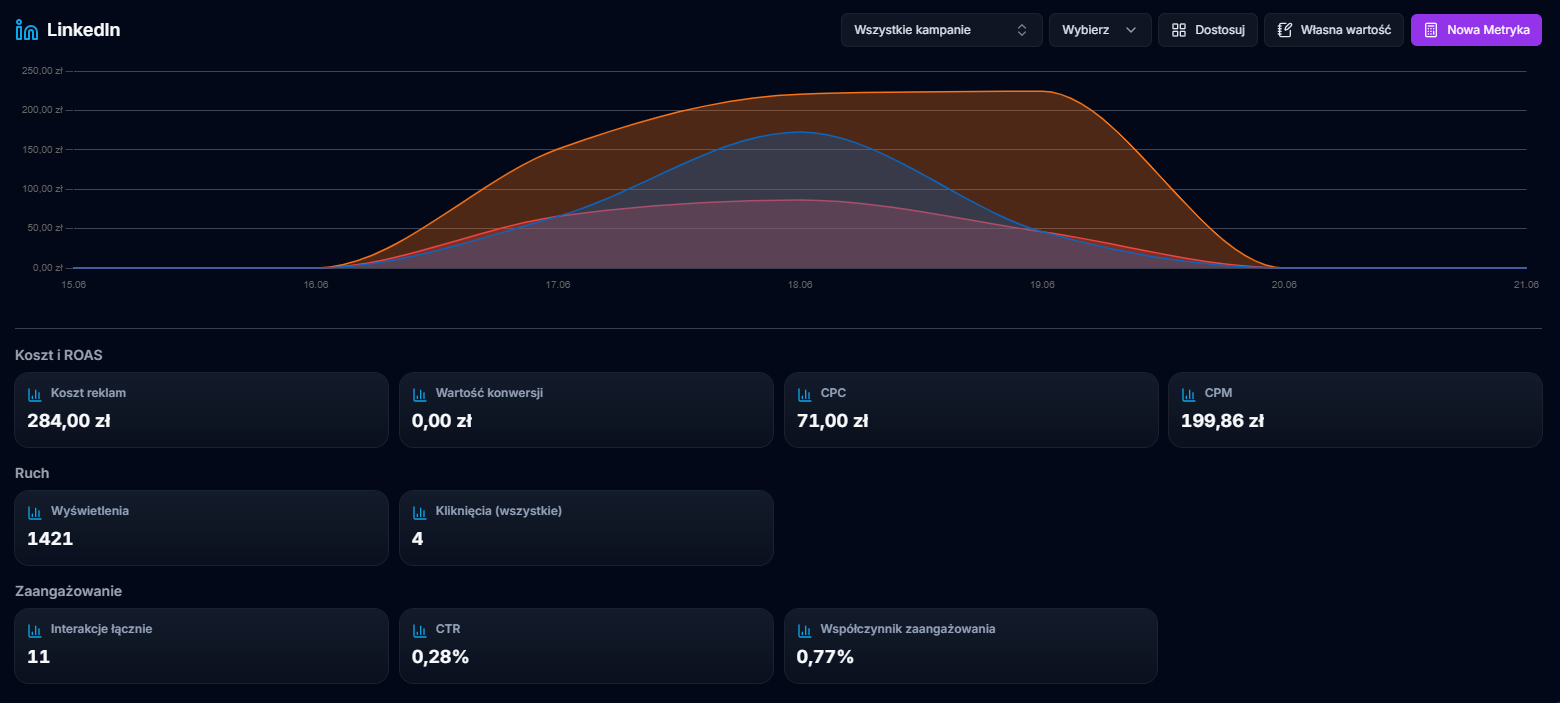Open the Własna wartość button
Viewport: 1560px width, 703px height.
point(1334,30)
